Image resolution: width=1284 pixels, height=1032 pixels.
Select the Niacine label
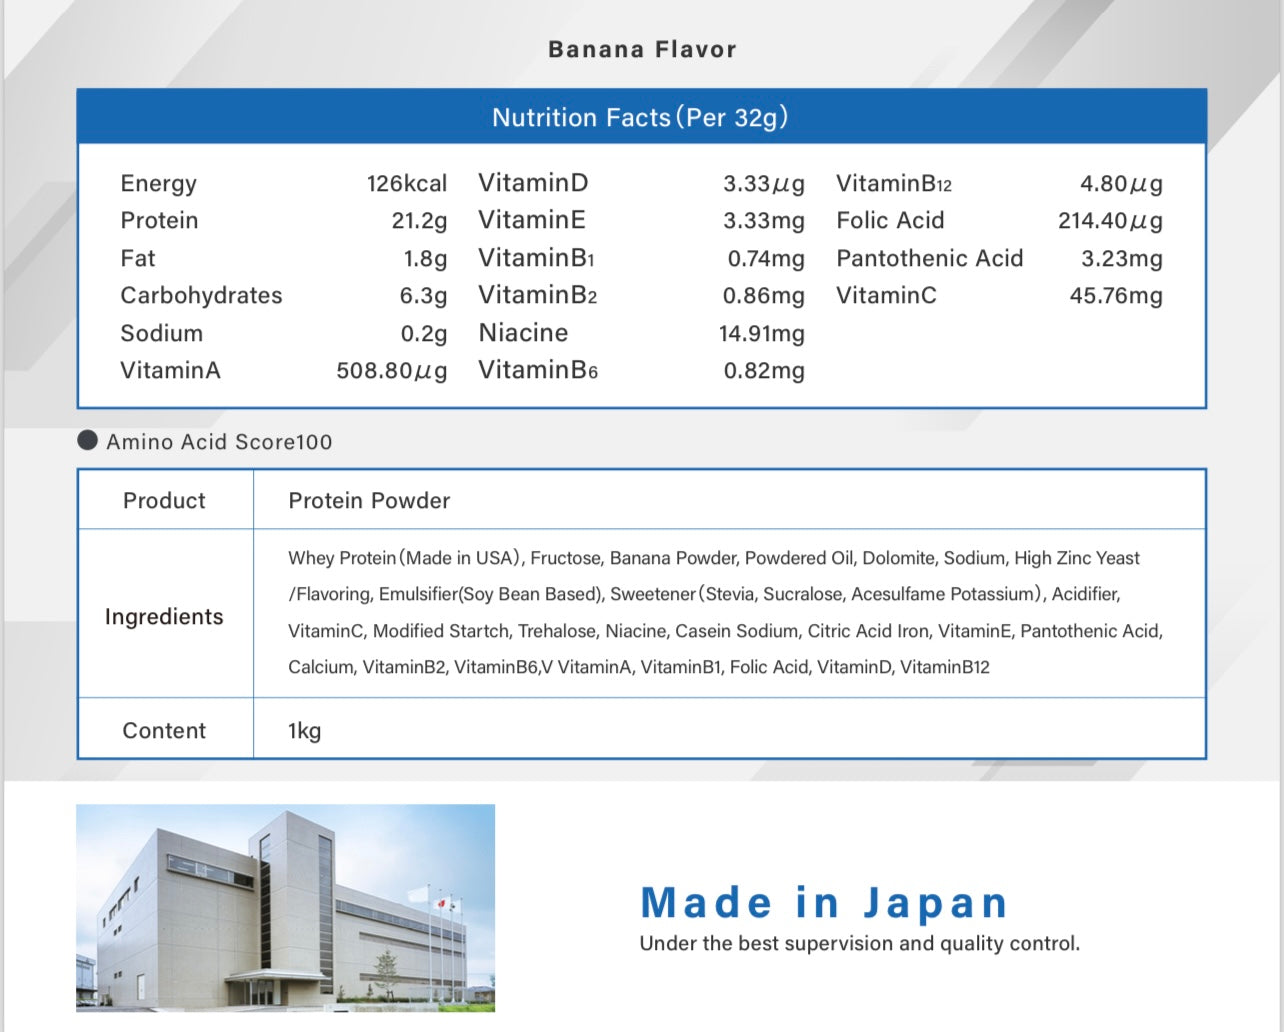[x=523, y=333]
